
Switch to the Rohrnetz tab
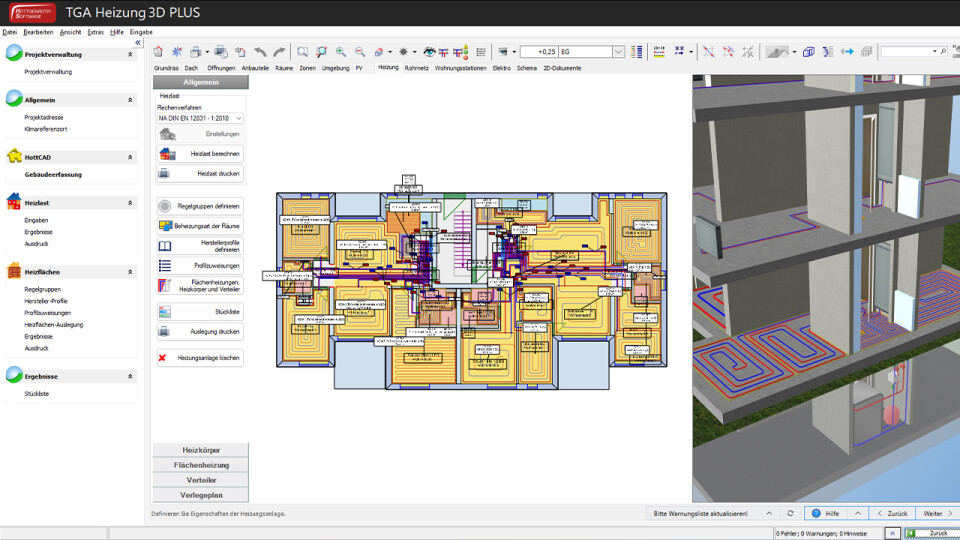click(417, 68)
